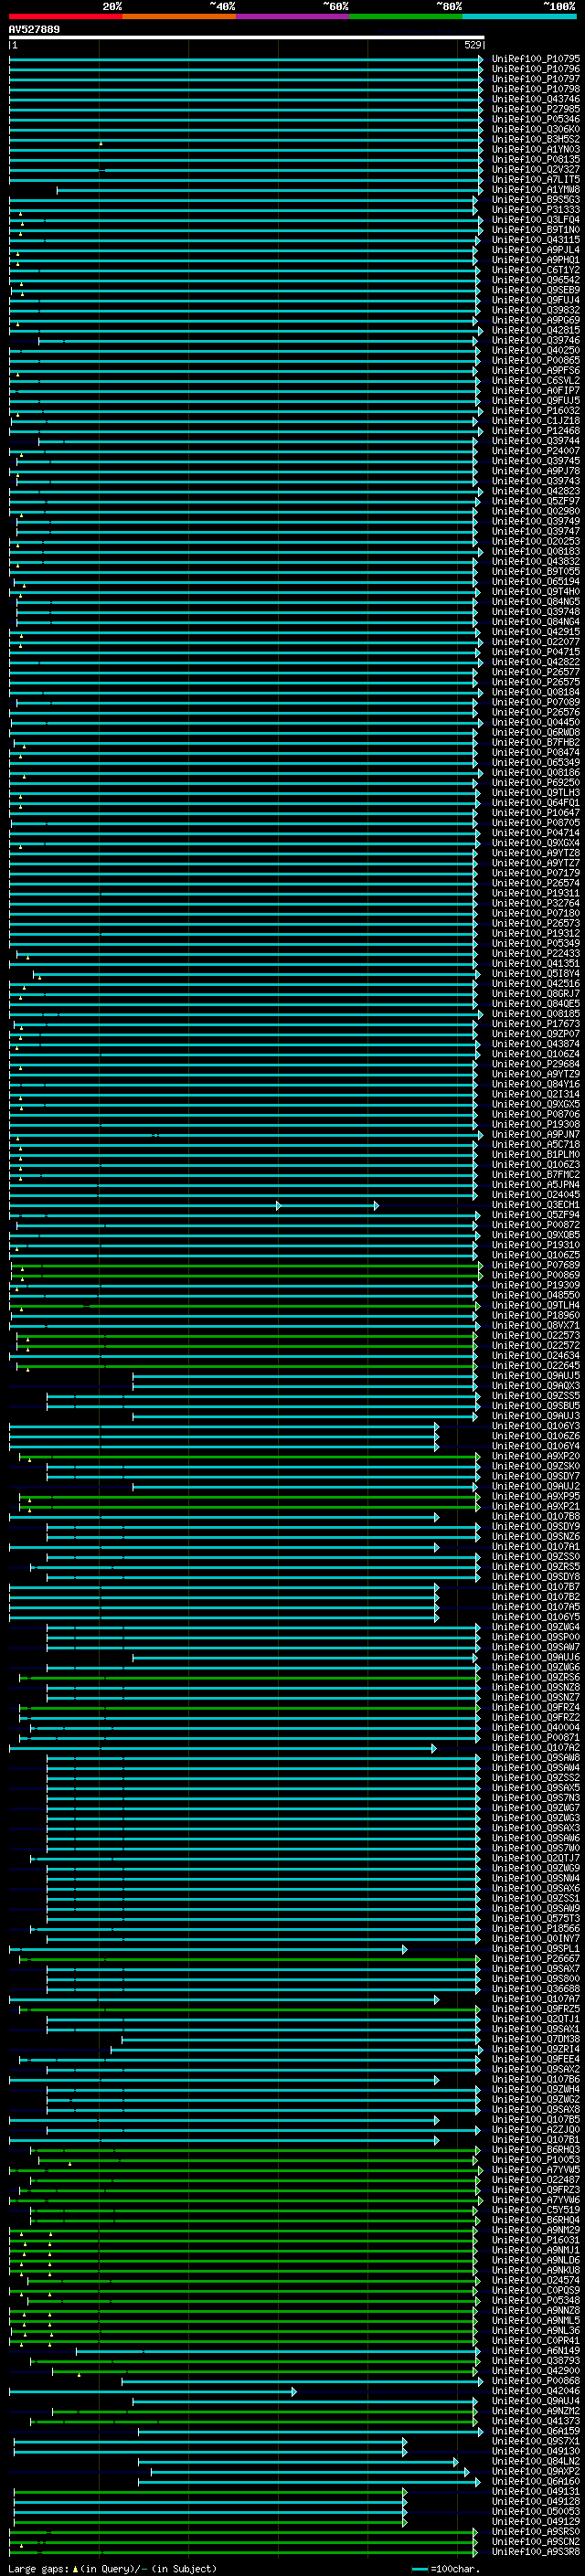Select the AV527889 query title

point(34,29)
